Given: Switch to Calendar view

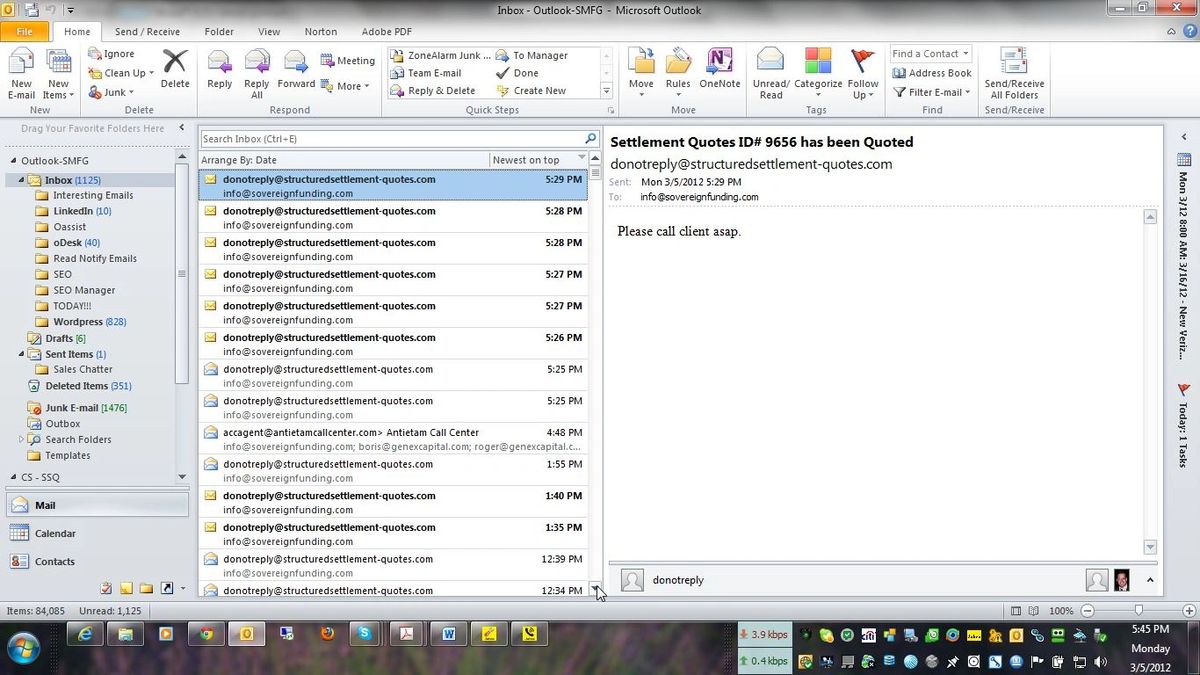Looking at the screenshot, I should point(55,534).
